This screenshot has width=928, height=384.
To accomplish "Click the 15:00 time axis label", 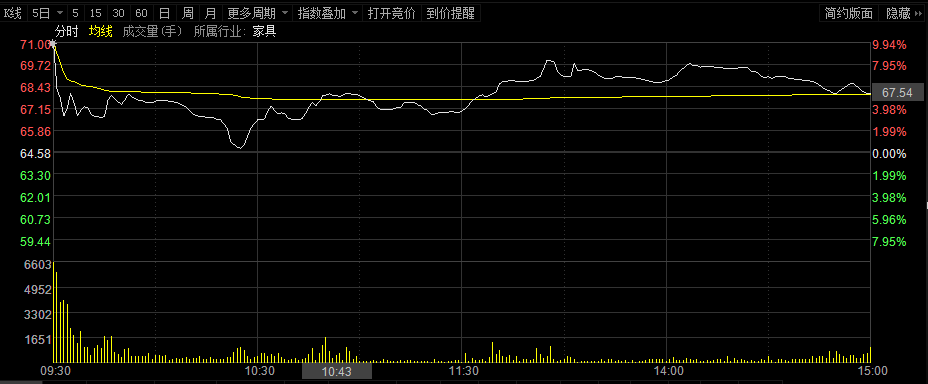I will 873,371.
